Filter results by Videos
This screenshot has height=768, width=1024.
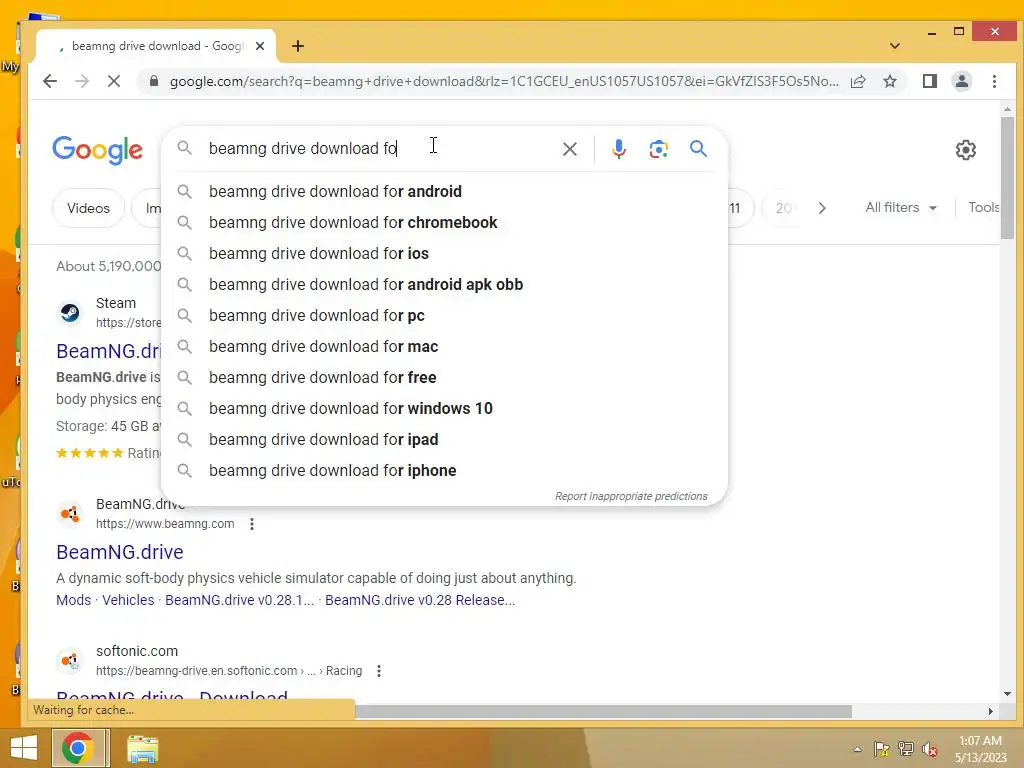click(88, 208)
